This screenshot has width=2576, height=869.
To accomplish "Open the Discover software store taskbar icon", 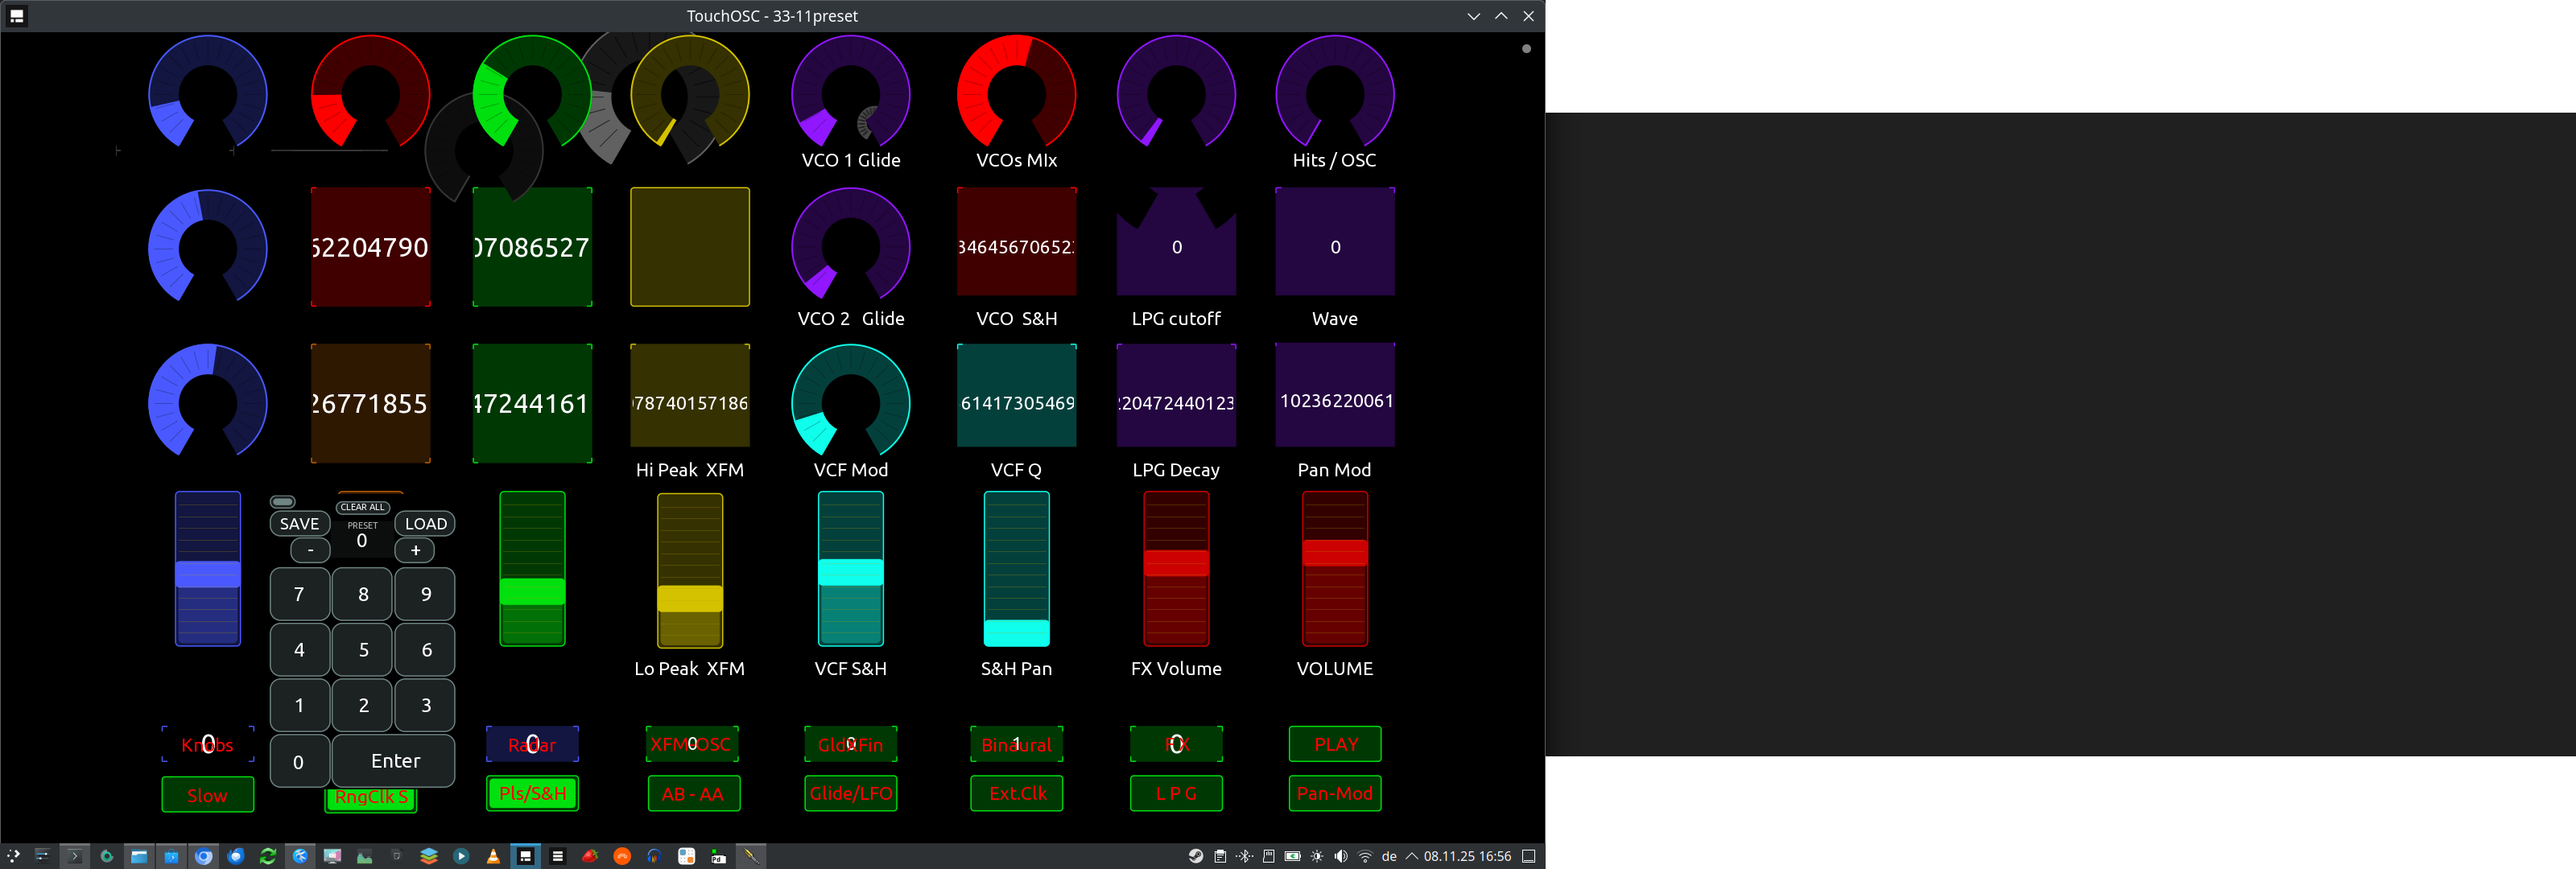I will [x=171, y=856].
